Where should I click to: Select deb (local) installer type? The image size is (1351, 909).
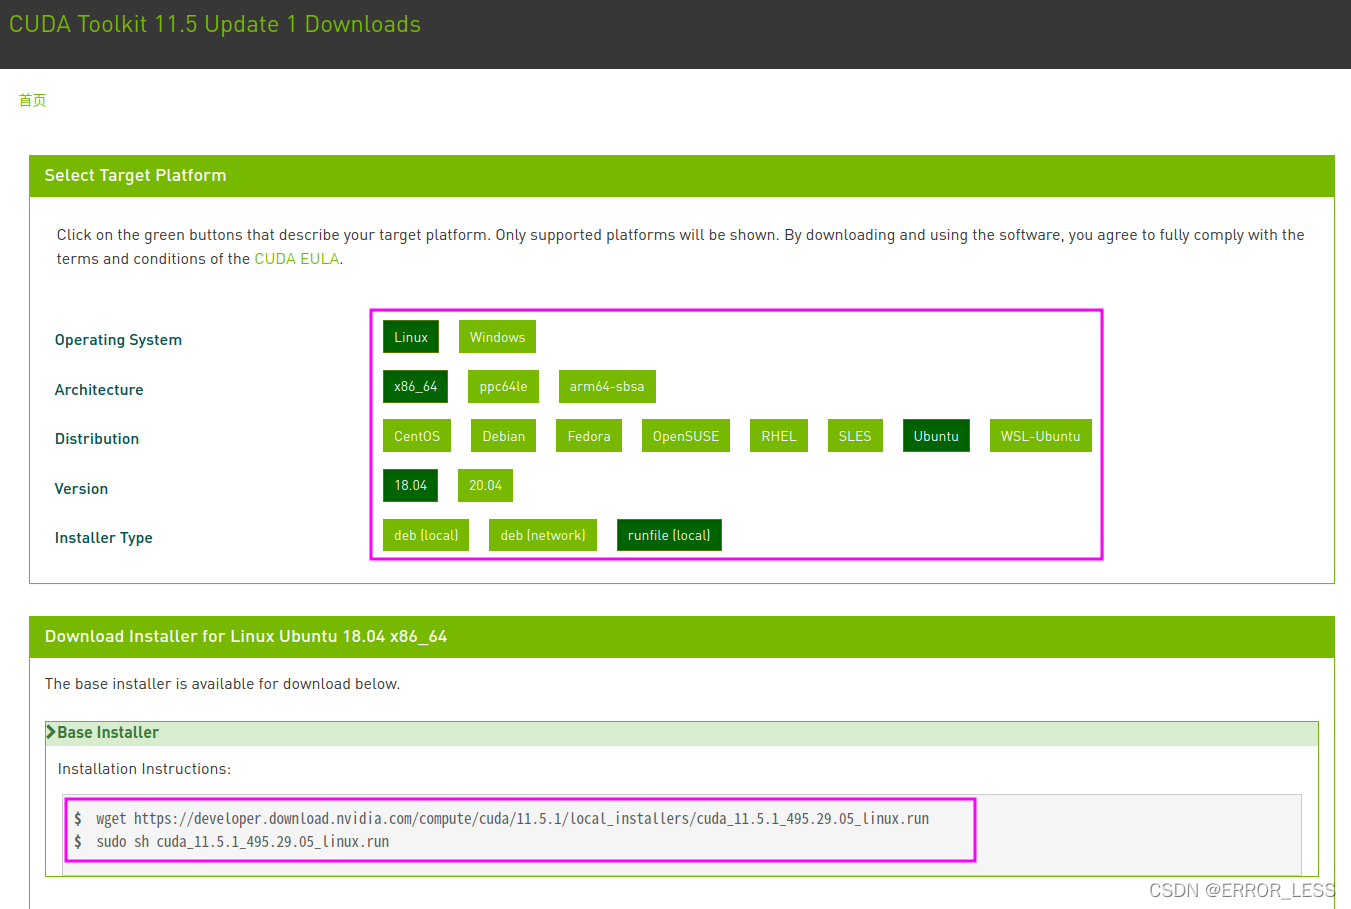[426, 535]
